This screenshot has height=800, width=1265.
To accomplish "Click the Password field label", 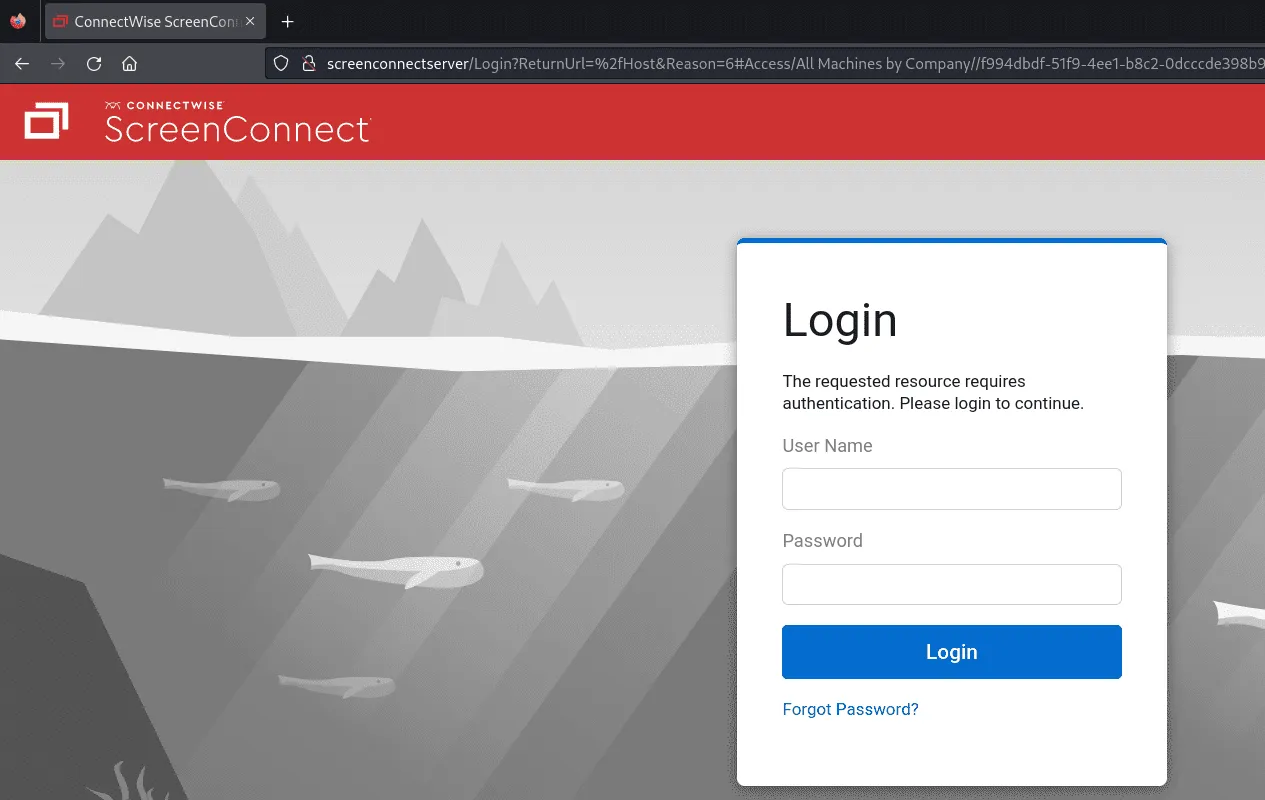I will (822, 541).
